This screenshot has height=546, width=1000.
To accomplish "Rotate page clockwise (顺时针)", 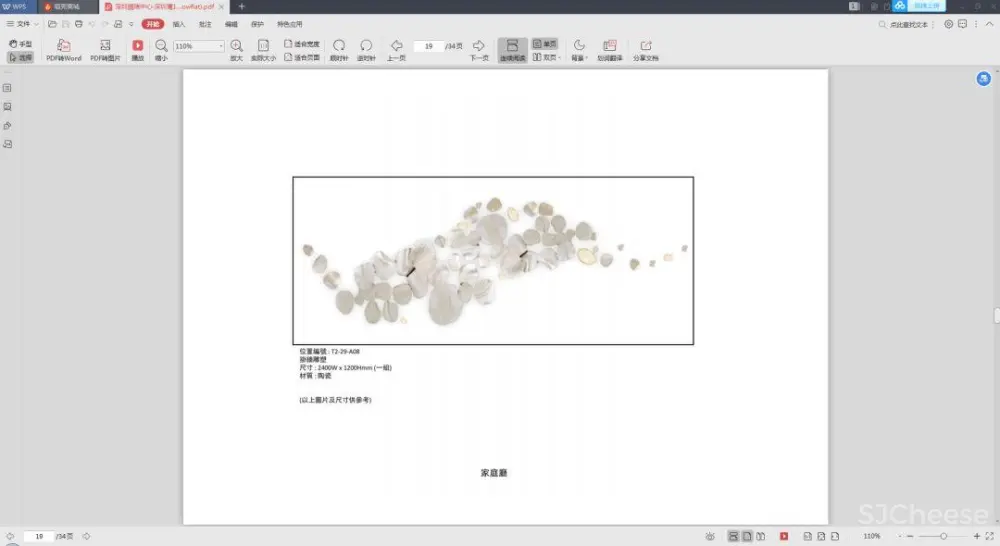I will [339, 50].
